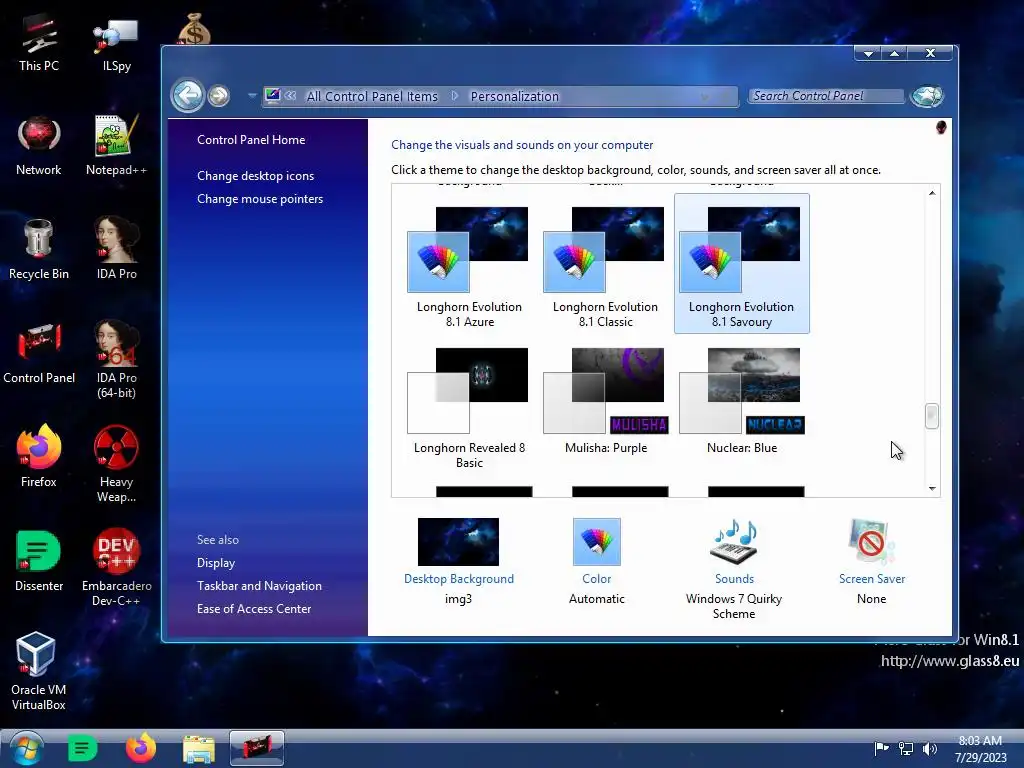The image size is (1024, 768).
Task: Open the Display link
Action: (x=216, y=563)
